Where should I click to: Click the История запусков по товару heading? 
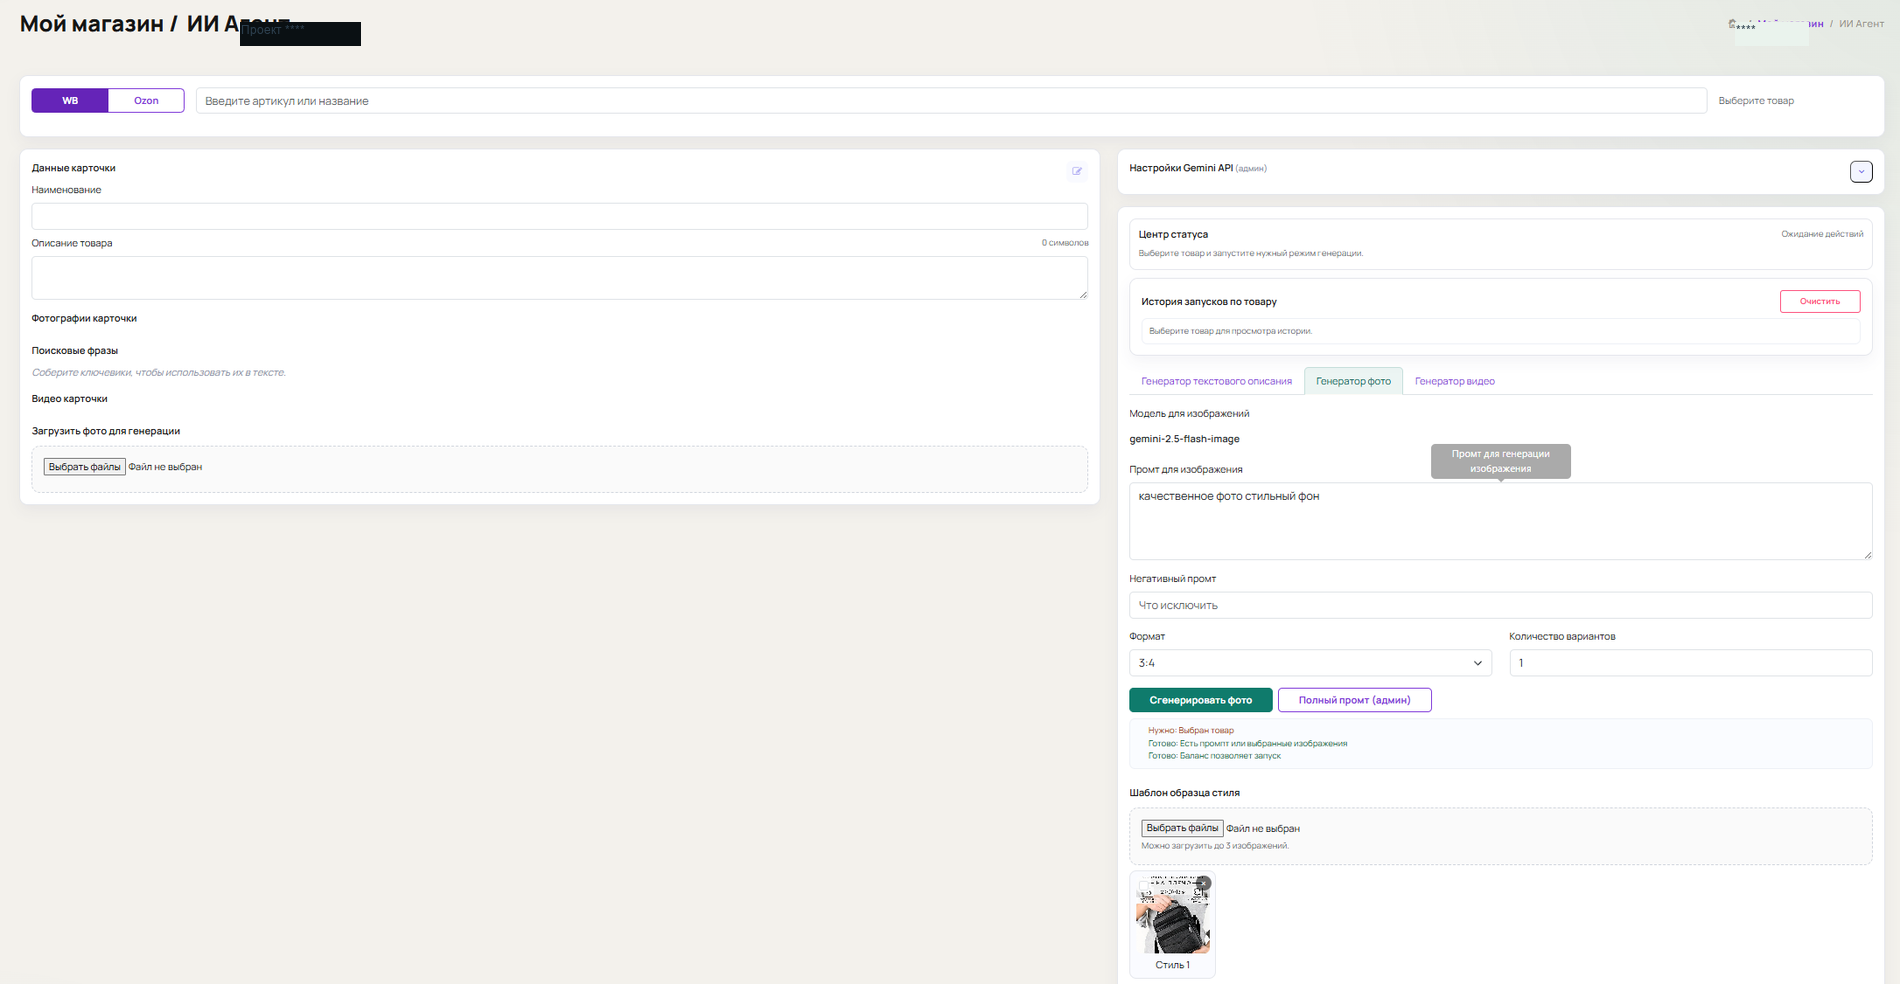click(x=1209, y=302)
